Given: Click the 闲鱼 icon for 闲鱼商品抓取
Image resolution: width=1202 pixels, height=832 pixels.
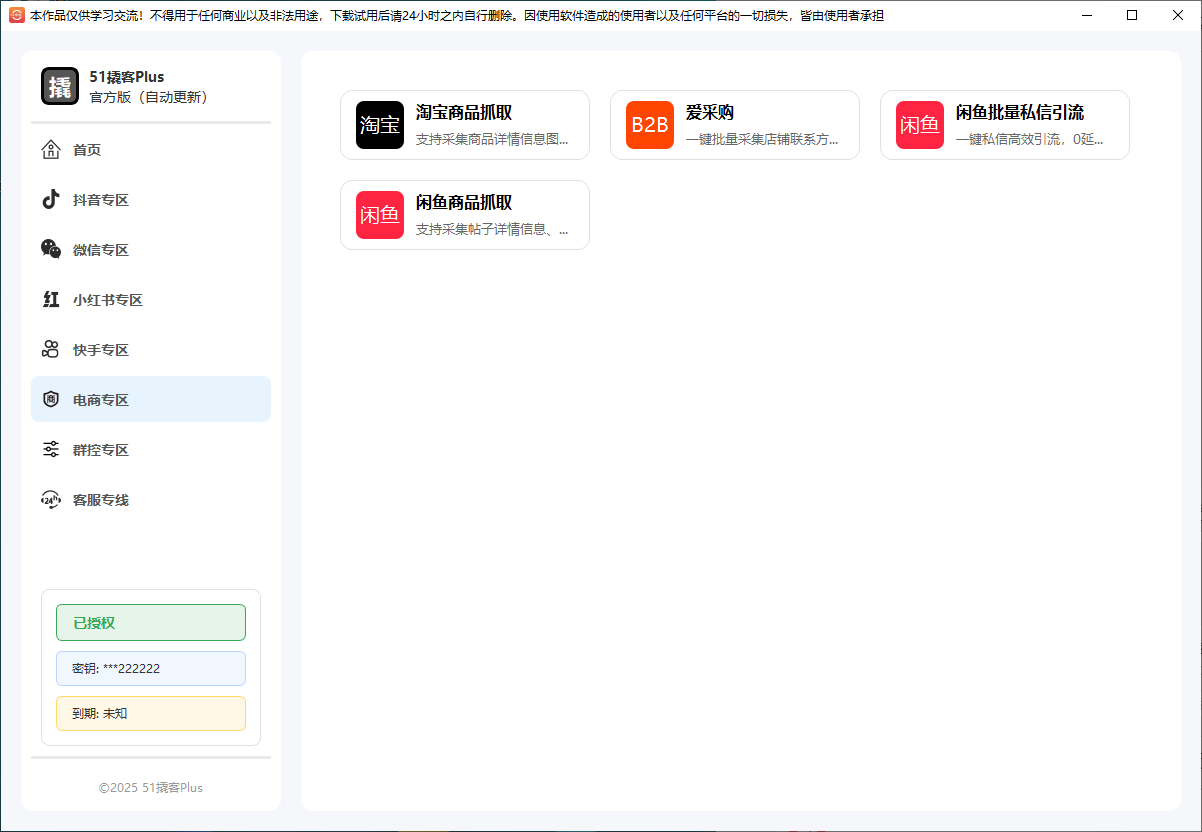Looking at the screenshot, I should click(380, 215).
